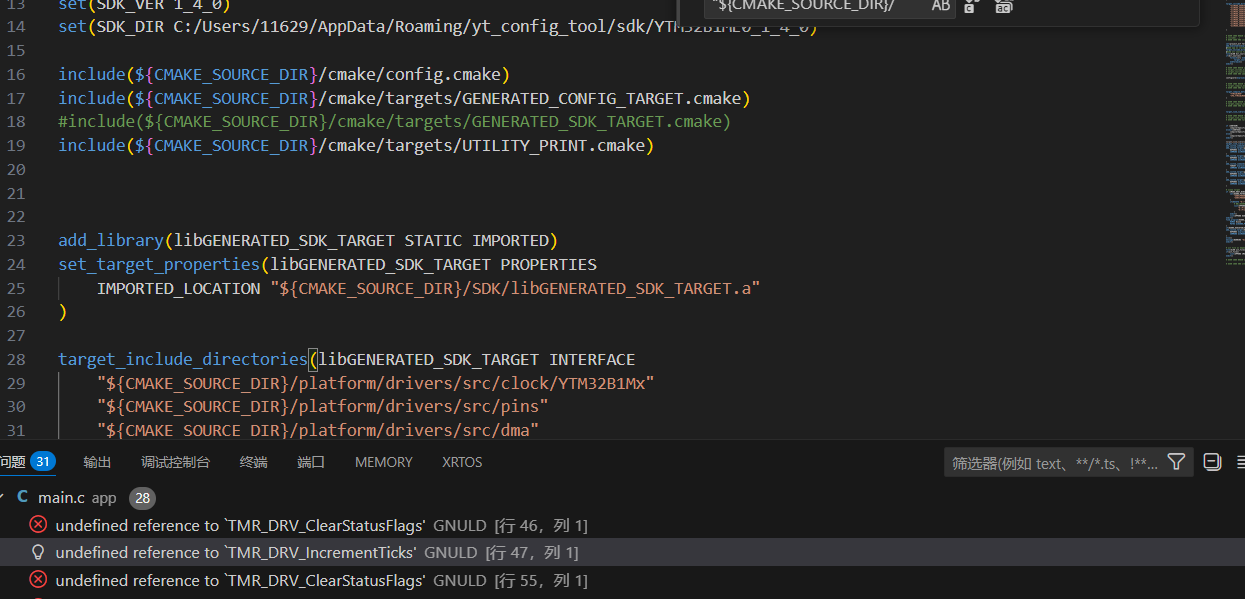1245x599 pixels.
Task: Click the Replace single match icon
Action: (971, 7)
